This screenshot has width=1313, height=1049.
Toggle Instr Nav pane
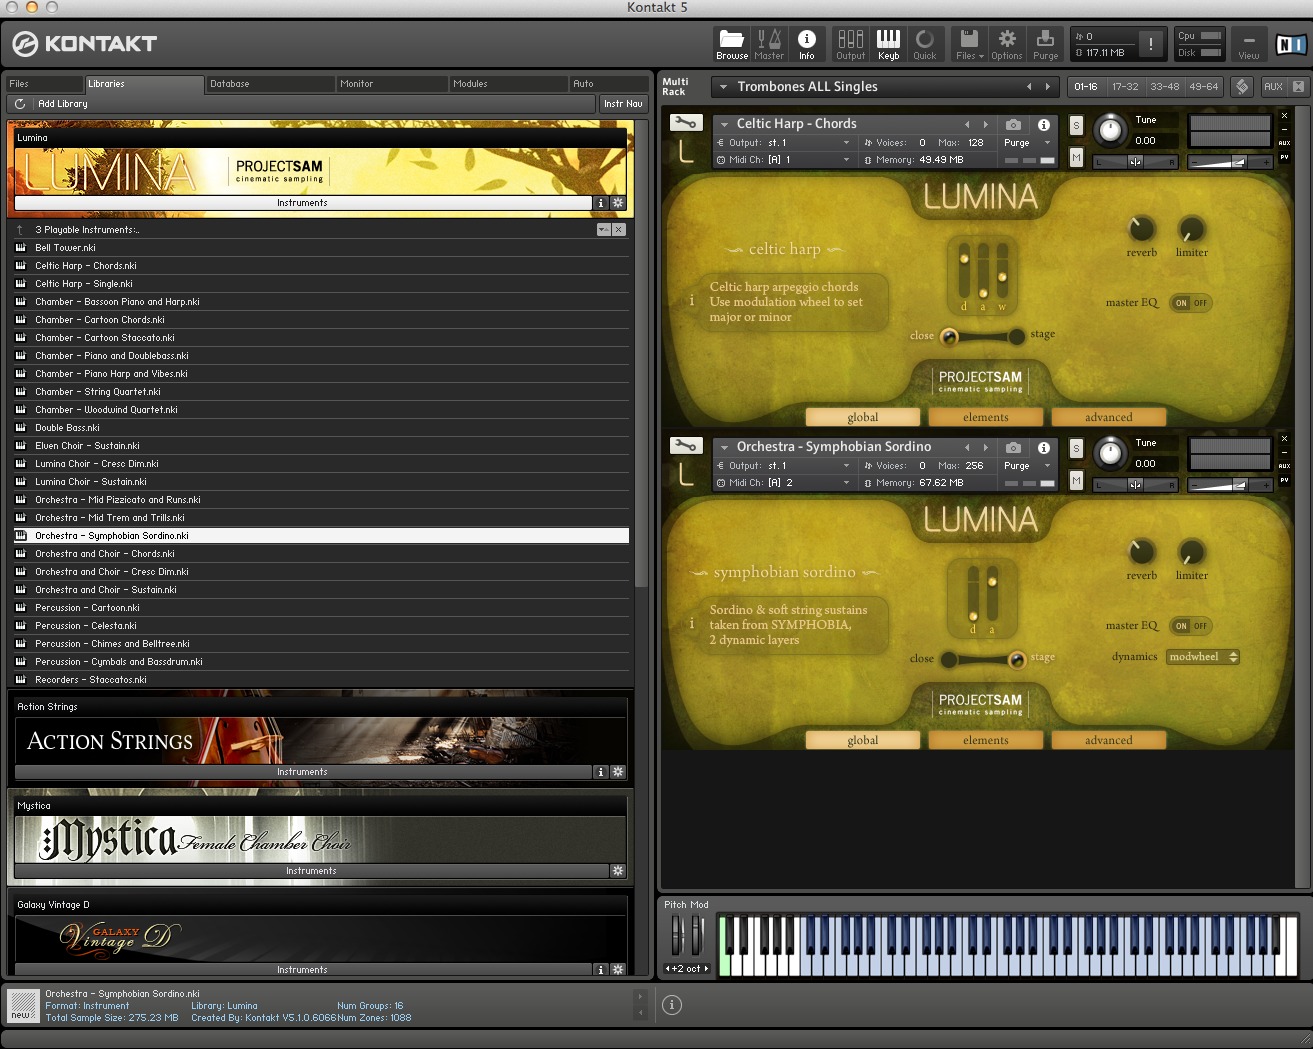click(x=623, y=104)
